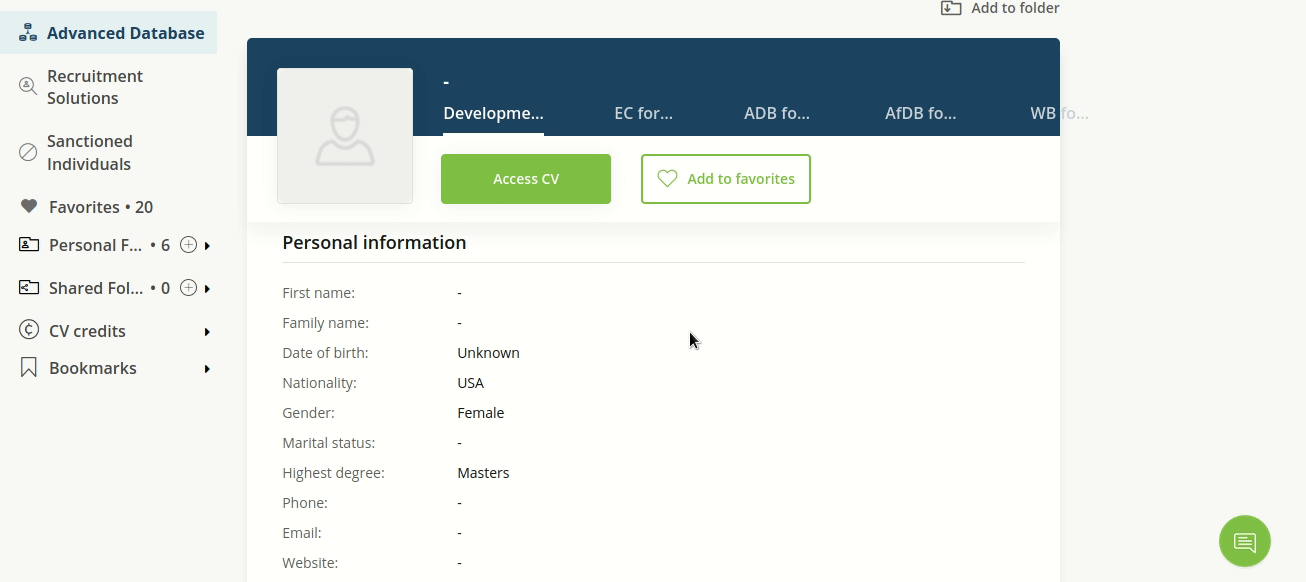
Task: Click the Add to favorites button
Action: point(726,179)
